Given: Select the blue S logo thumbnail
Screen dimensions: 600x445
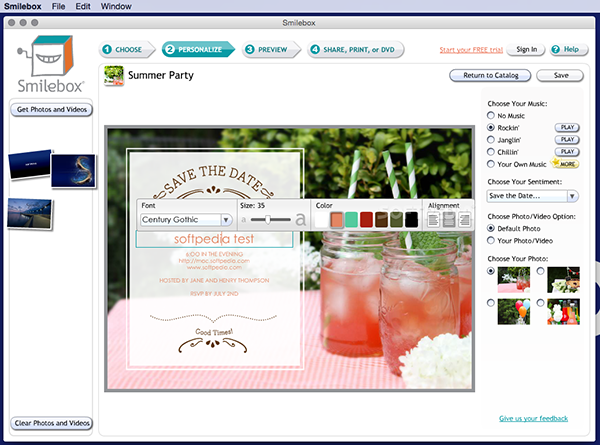Looking at the screenshot, I should point(73,171).
